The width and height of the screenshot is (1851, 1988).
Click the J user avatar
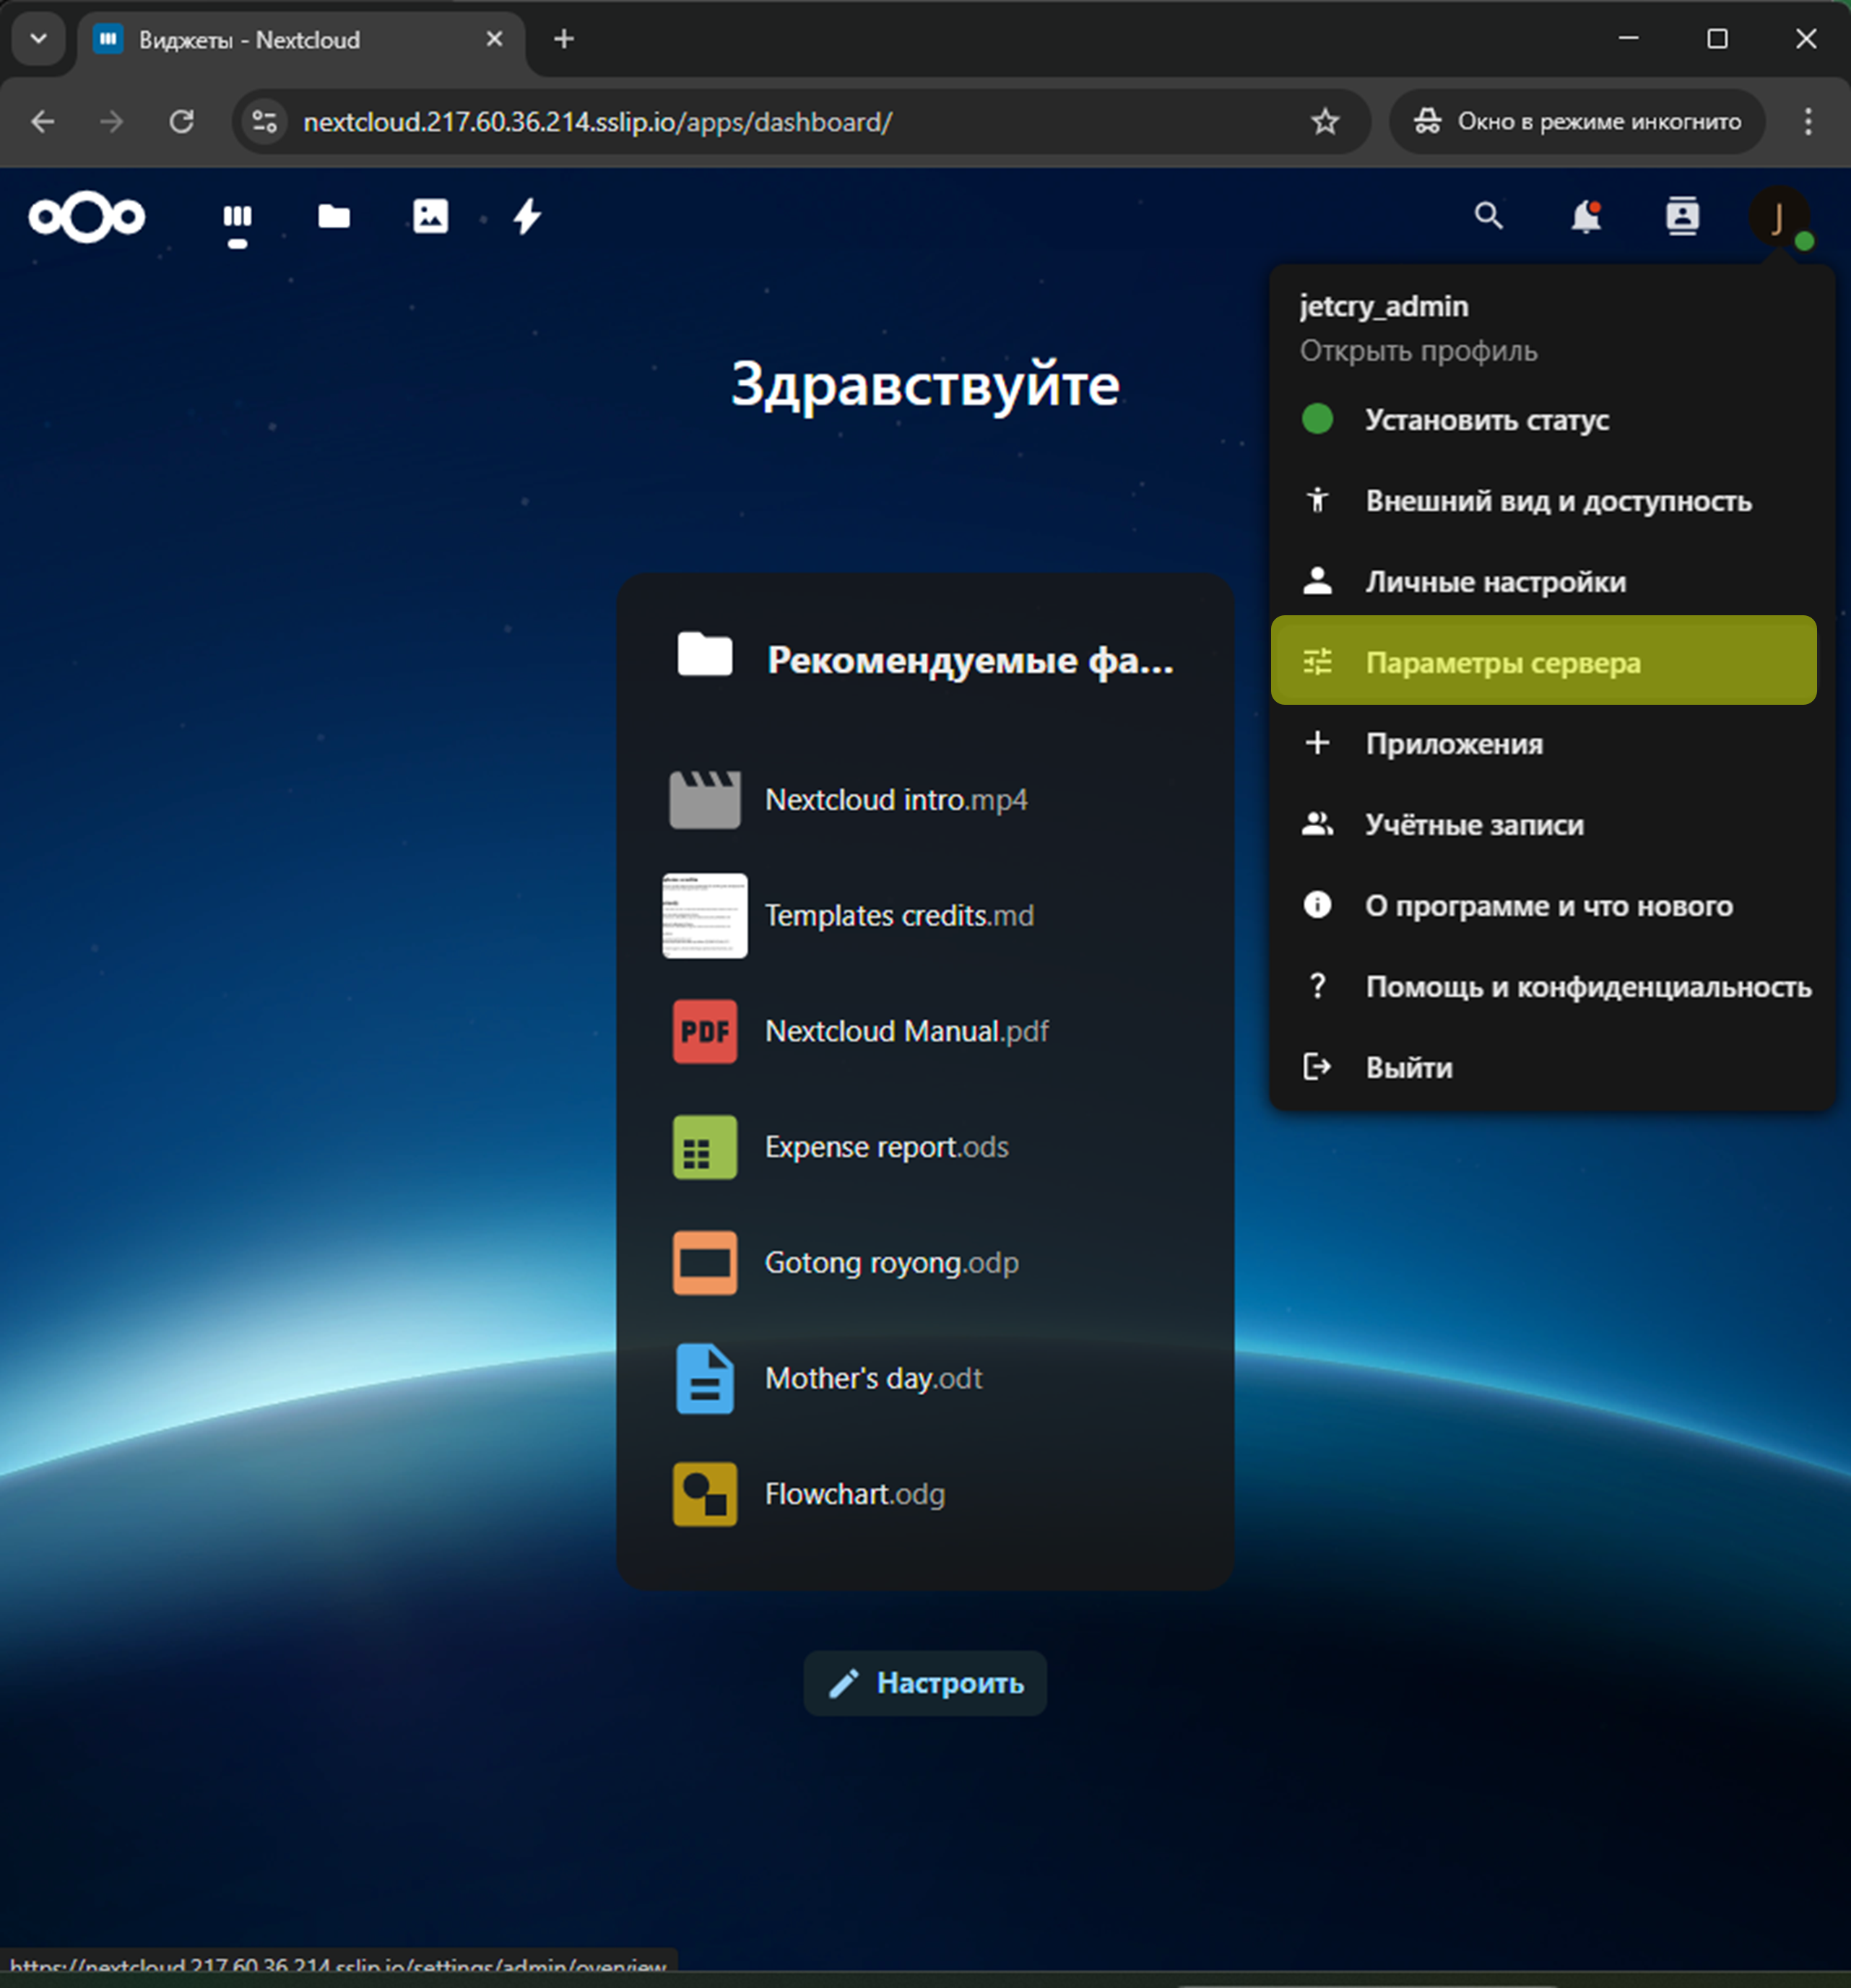(x=1779, y=216)
